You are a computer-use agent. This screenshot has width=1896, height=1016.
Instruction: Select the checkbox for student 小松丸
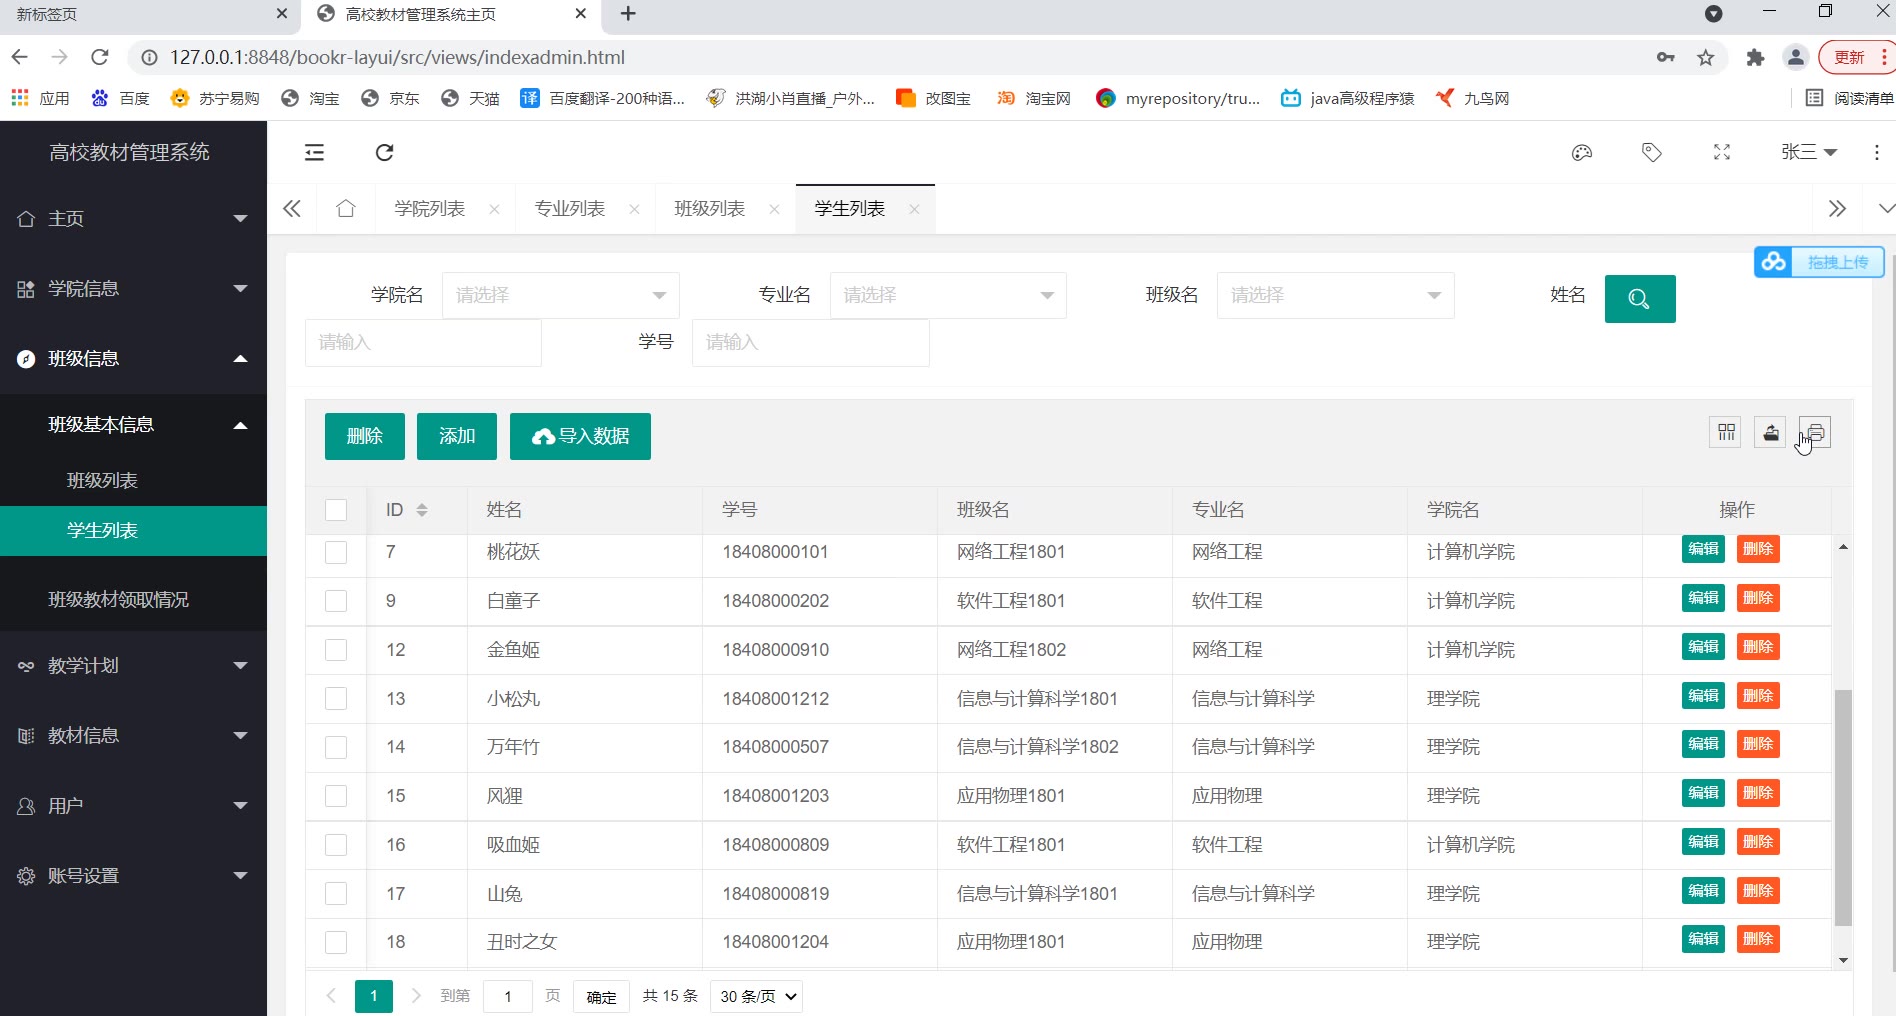tap(336, 698)
